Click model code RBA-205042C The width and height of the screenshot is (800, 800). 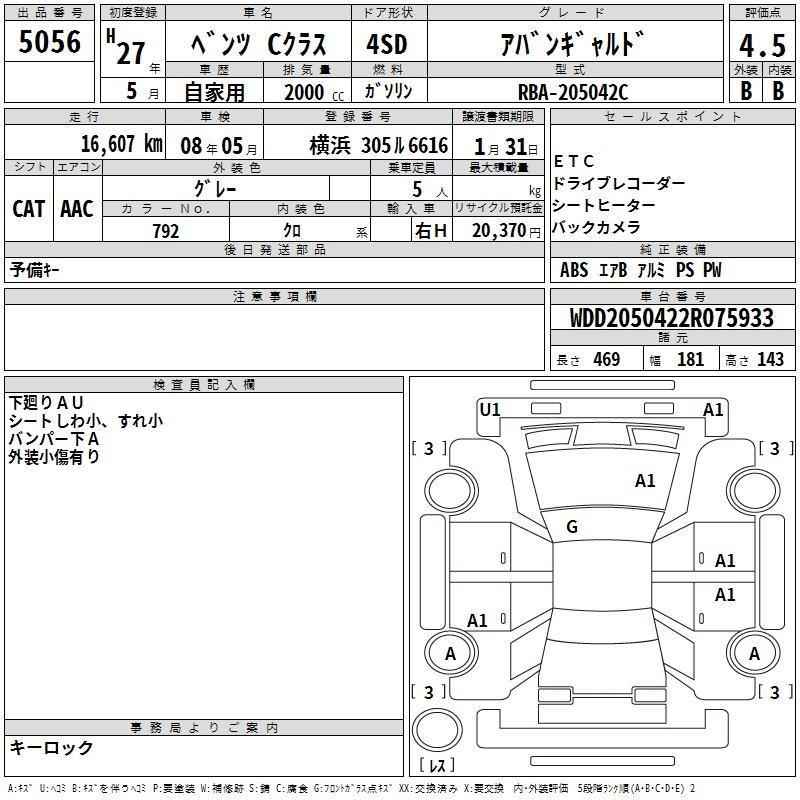[x=573, y=92]
